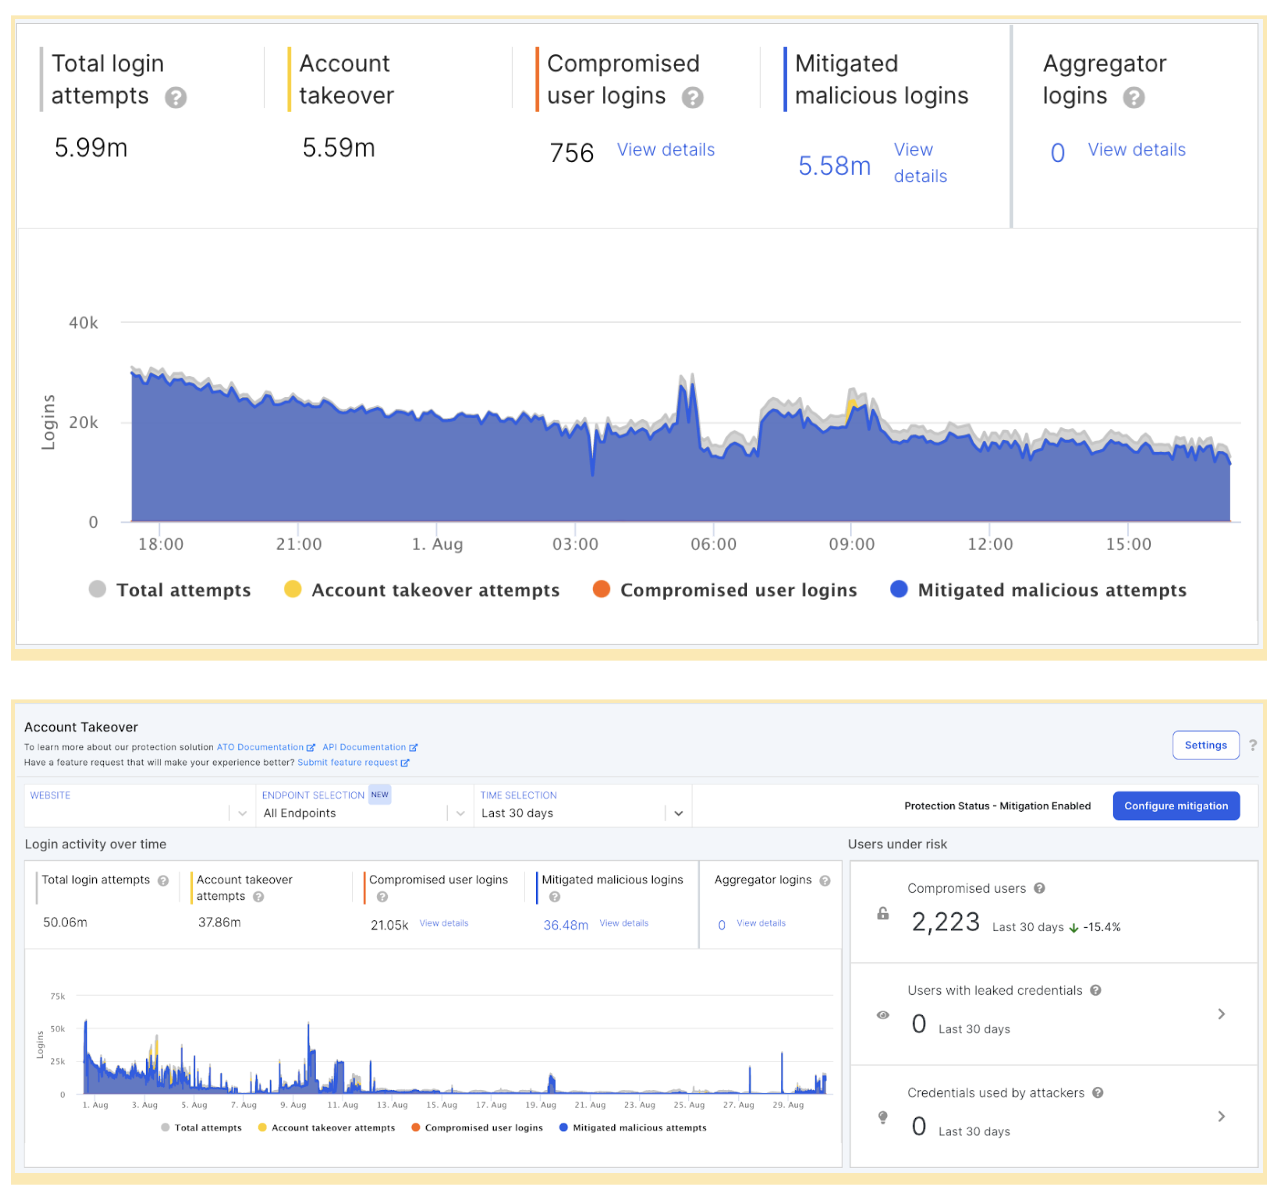Screen dimensions: 1284x1202
Task: Click the Configure mitigation button
Action: point(1176,806)
